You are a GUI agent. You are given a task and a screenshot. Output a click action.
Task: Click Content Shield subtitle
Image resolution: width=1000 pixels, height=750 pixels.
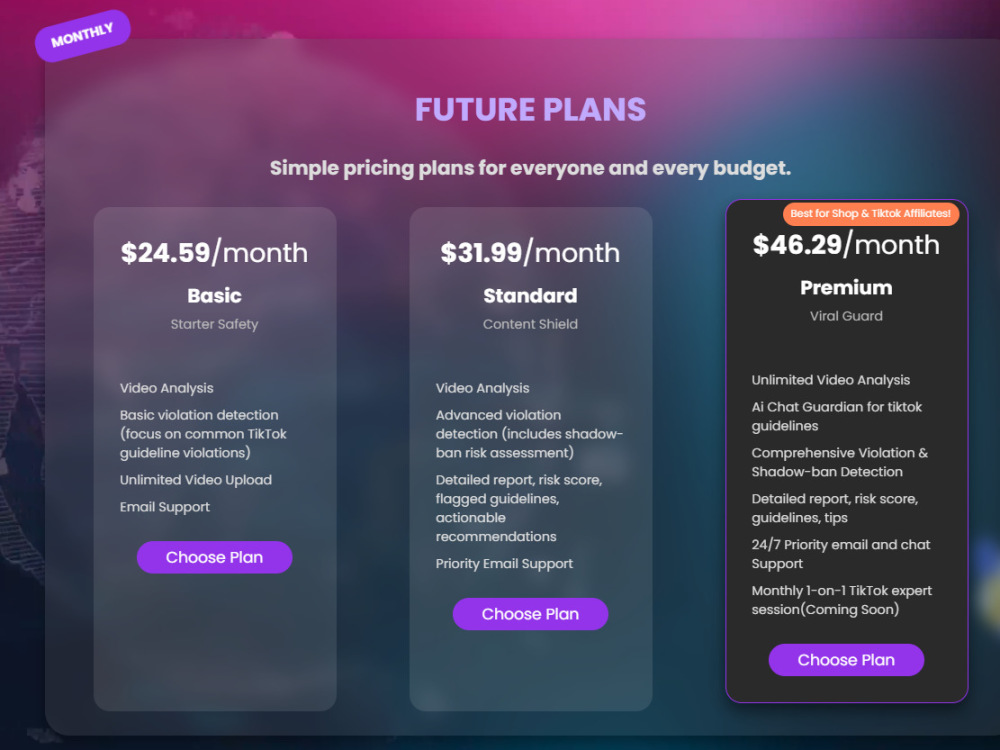[x=530, y=324]
